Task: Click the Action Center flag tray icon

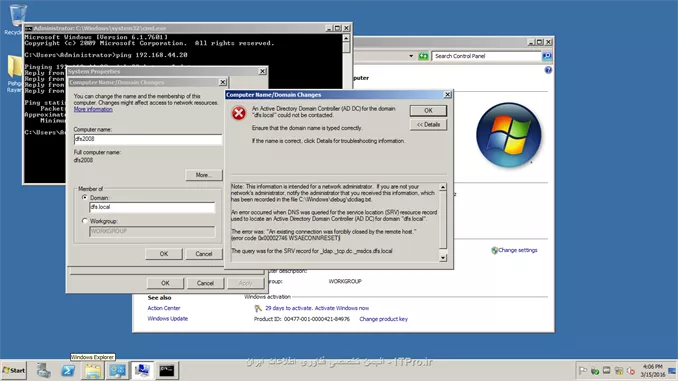Action: [x=582, y=371]
